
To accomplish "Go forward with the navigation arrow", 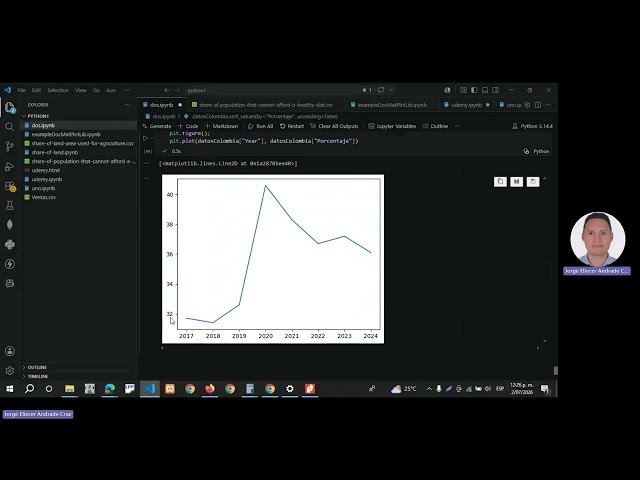I will 177,90.
